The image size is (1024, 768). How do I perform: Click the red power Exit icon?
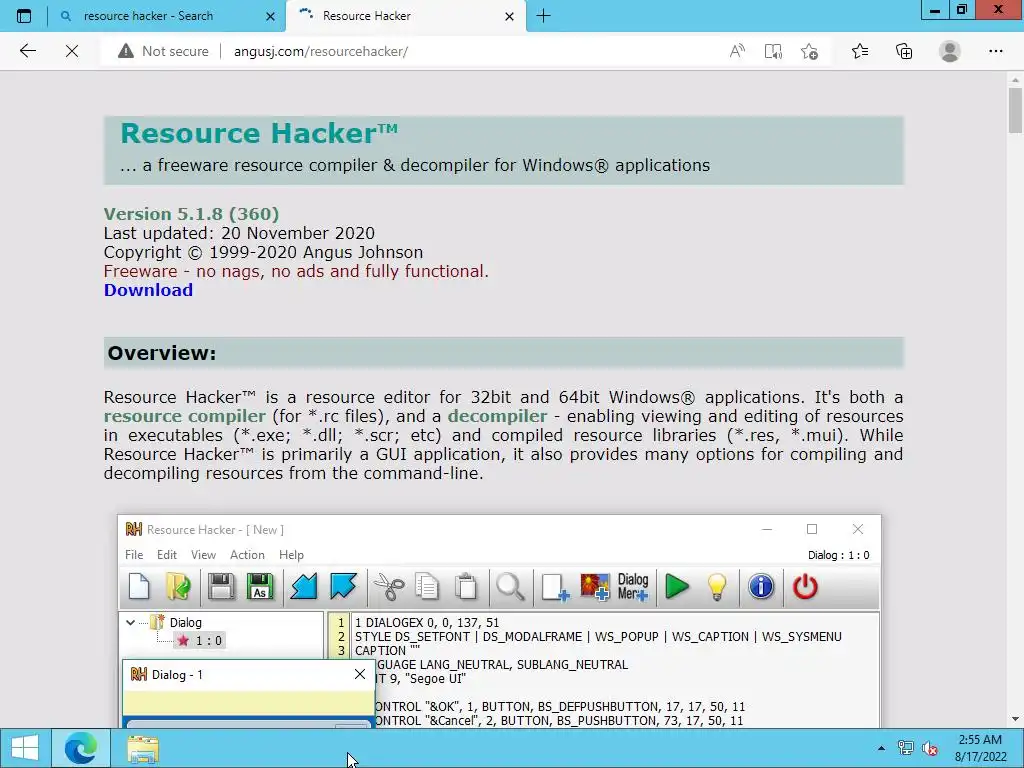pos(805,586)
